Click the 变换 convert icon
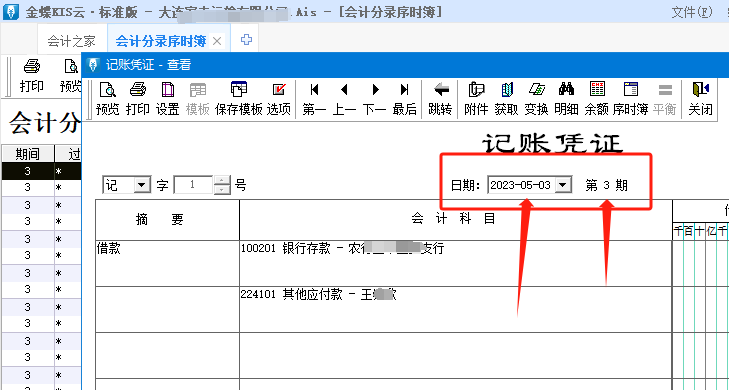Image resolution: width=729 pixels, height=390 pixels. [x=537, y=99]
